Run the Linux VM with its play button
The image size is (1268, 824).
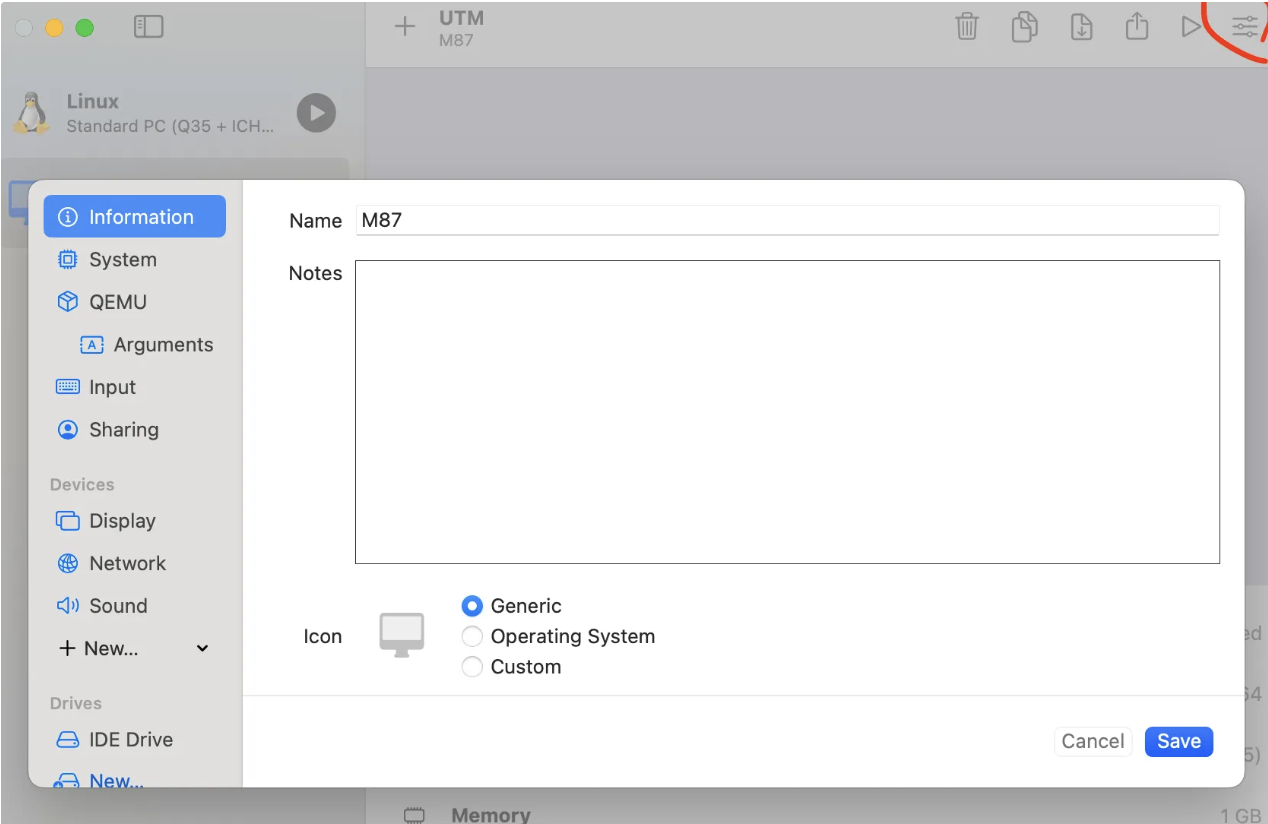click(x=316, y=112)
